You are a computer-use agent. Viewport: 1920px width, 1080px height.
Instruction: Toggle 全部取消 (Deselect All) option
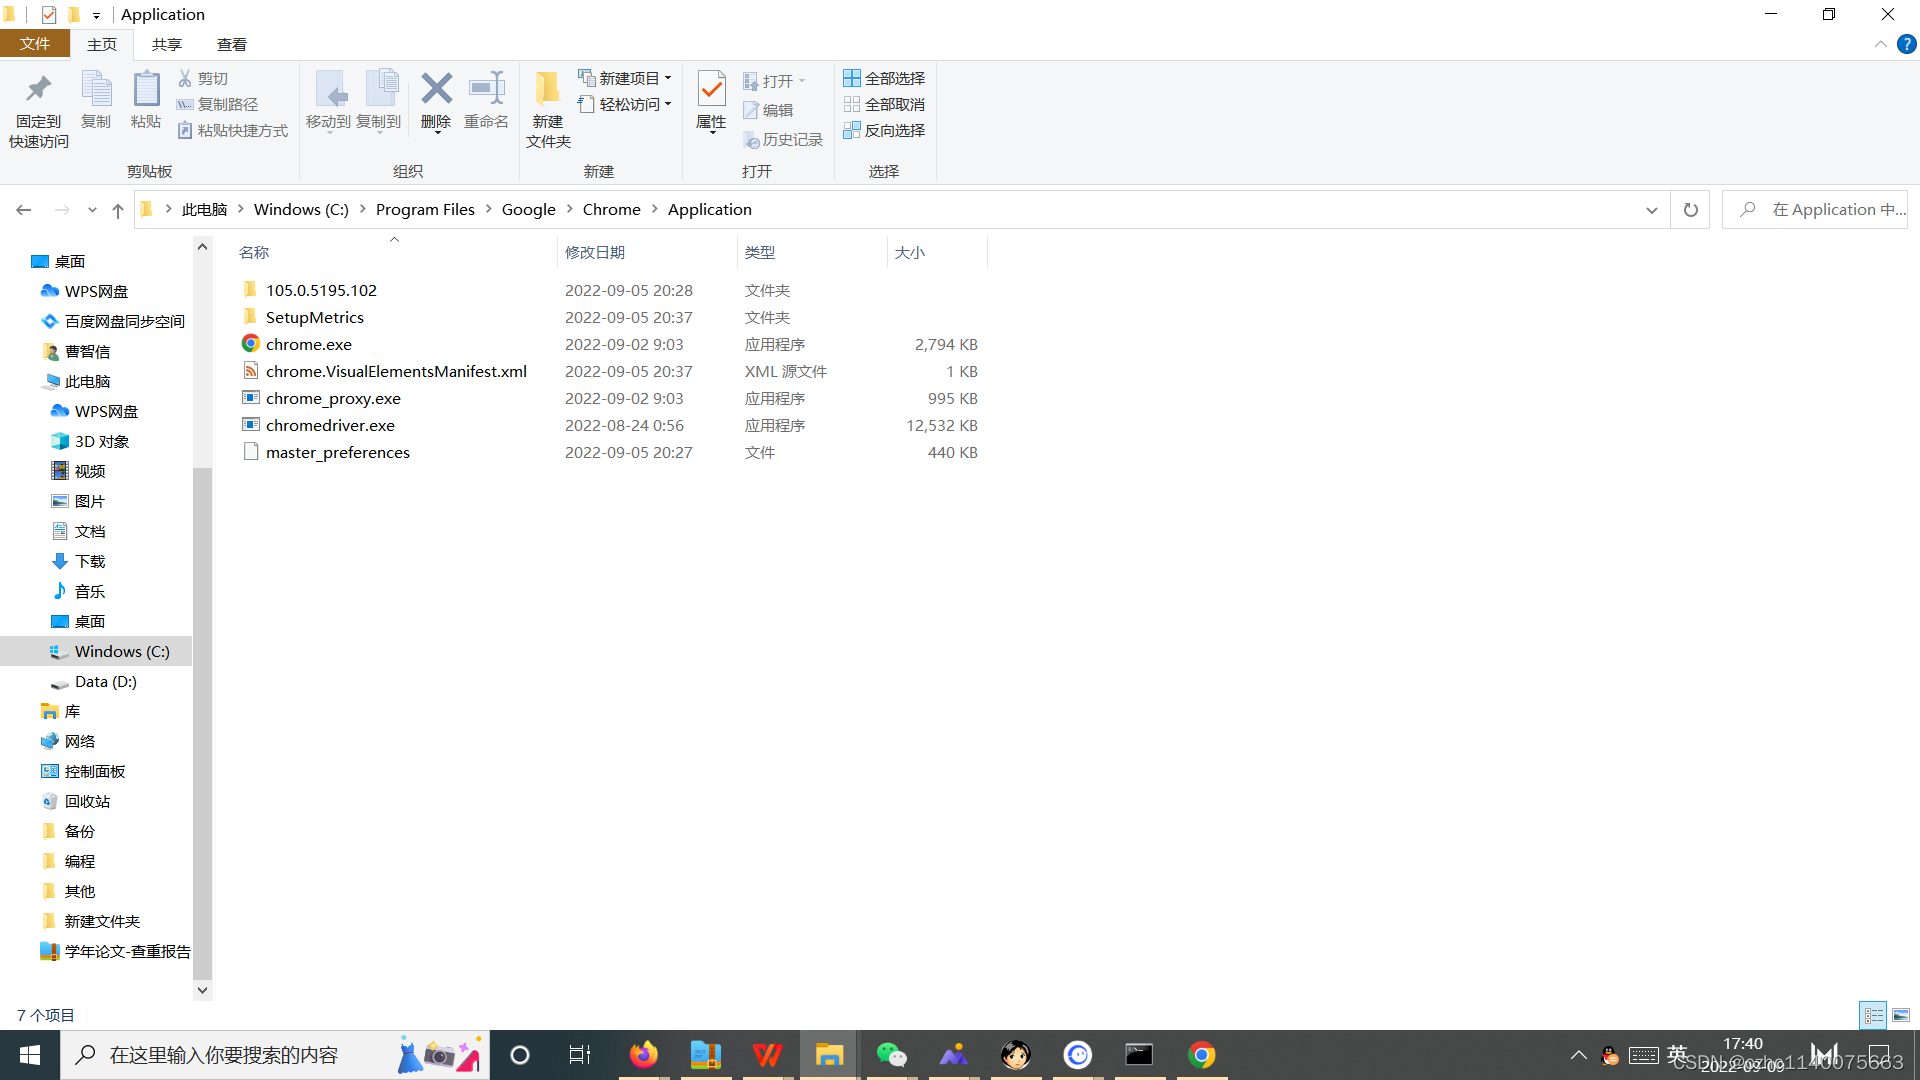tap(884, 104)
